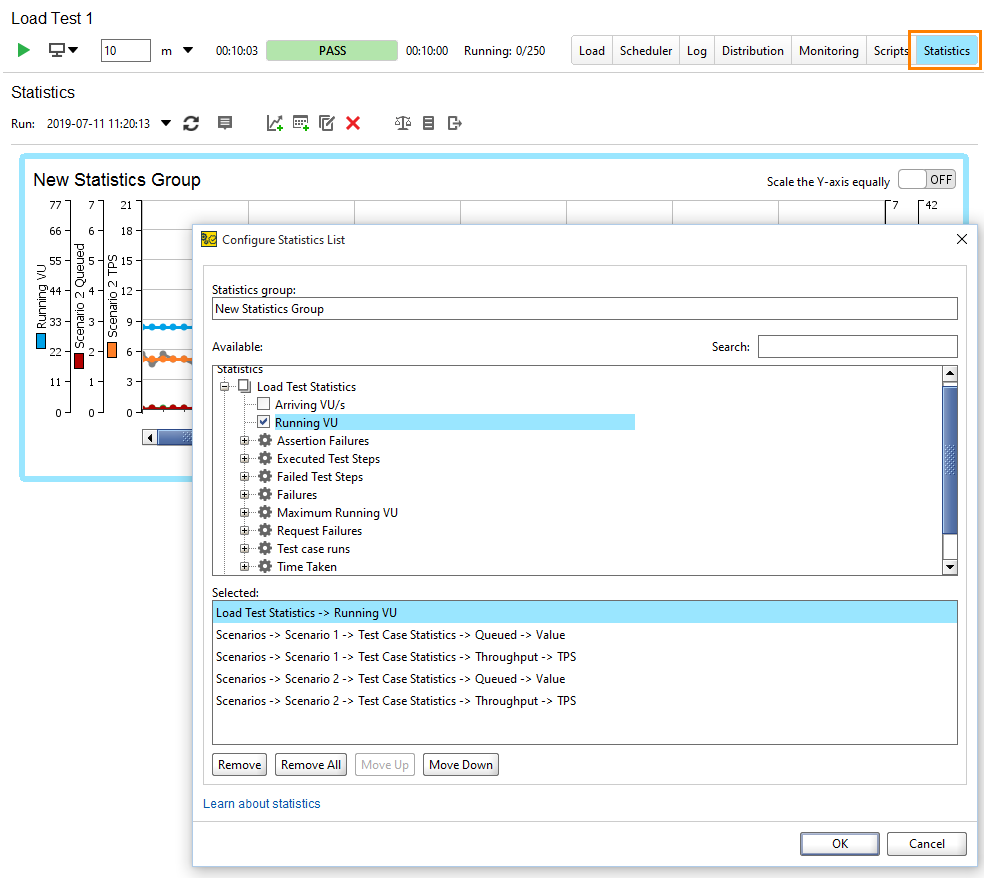Switch to the Monitoring tab
The image size is (984, 878).
coord(828,50)
